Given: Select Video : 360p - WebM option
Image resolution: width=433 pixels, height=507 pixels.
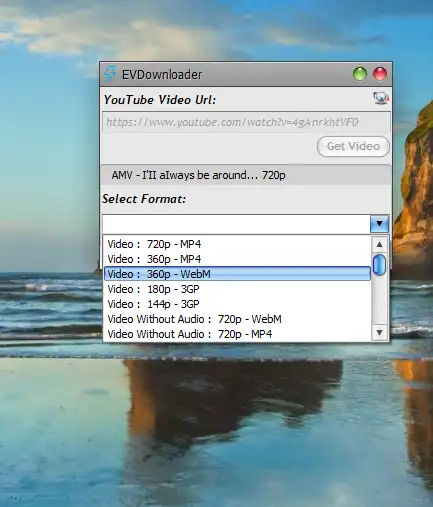Looking at the screenshot, I should point(237,274).
